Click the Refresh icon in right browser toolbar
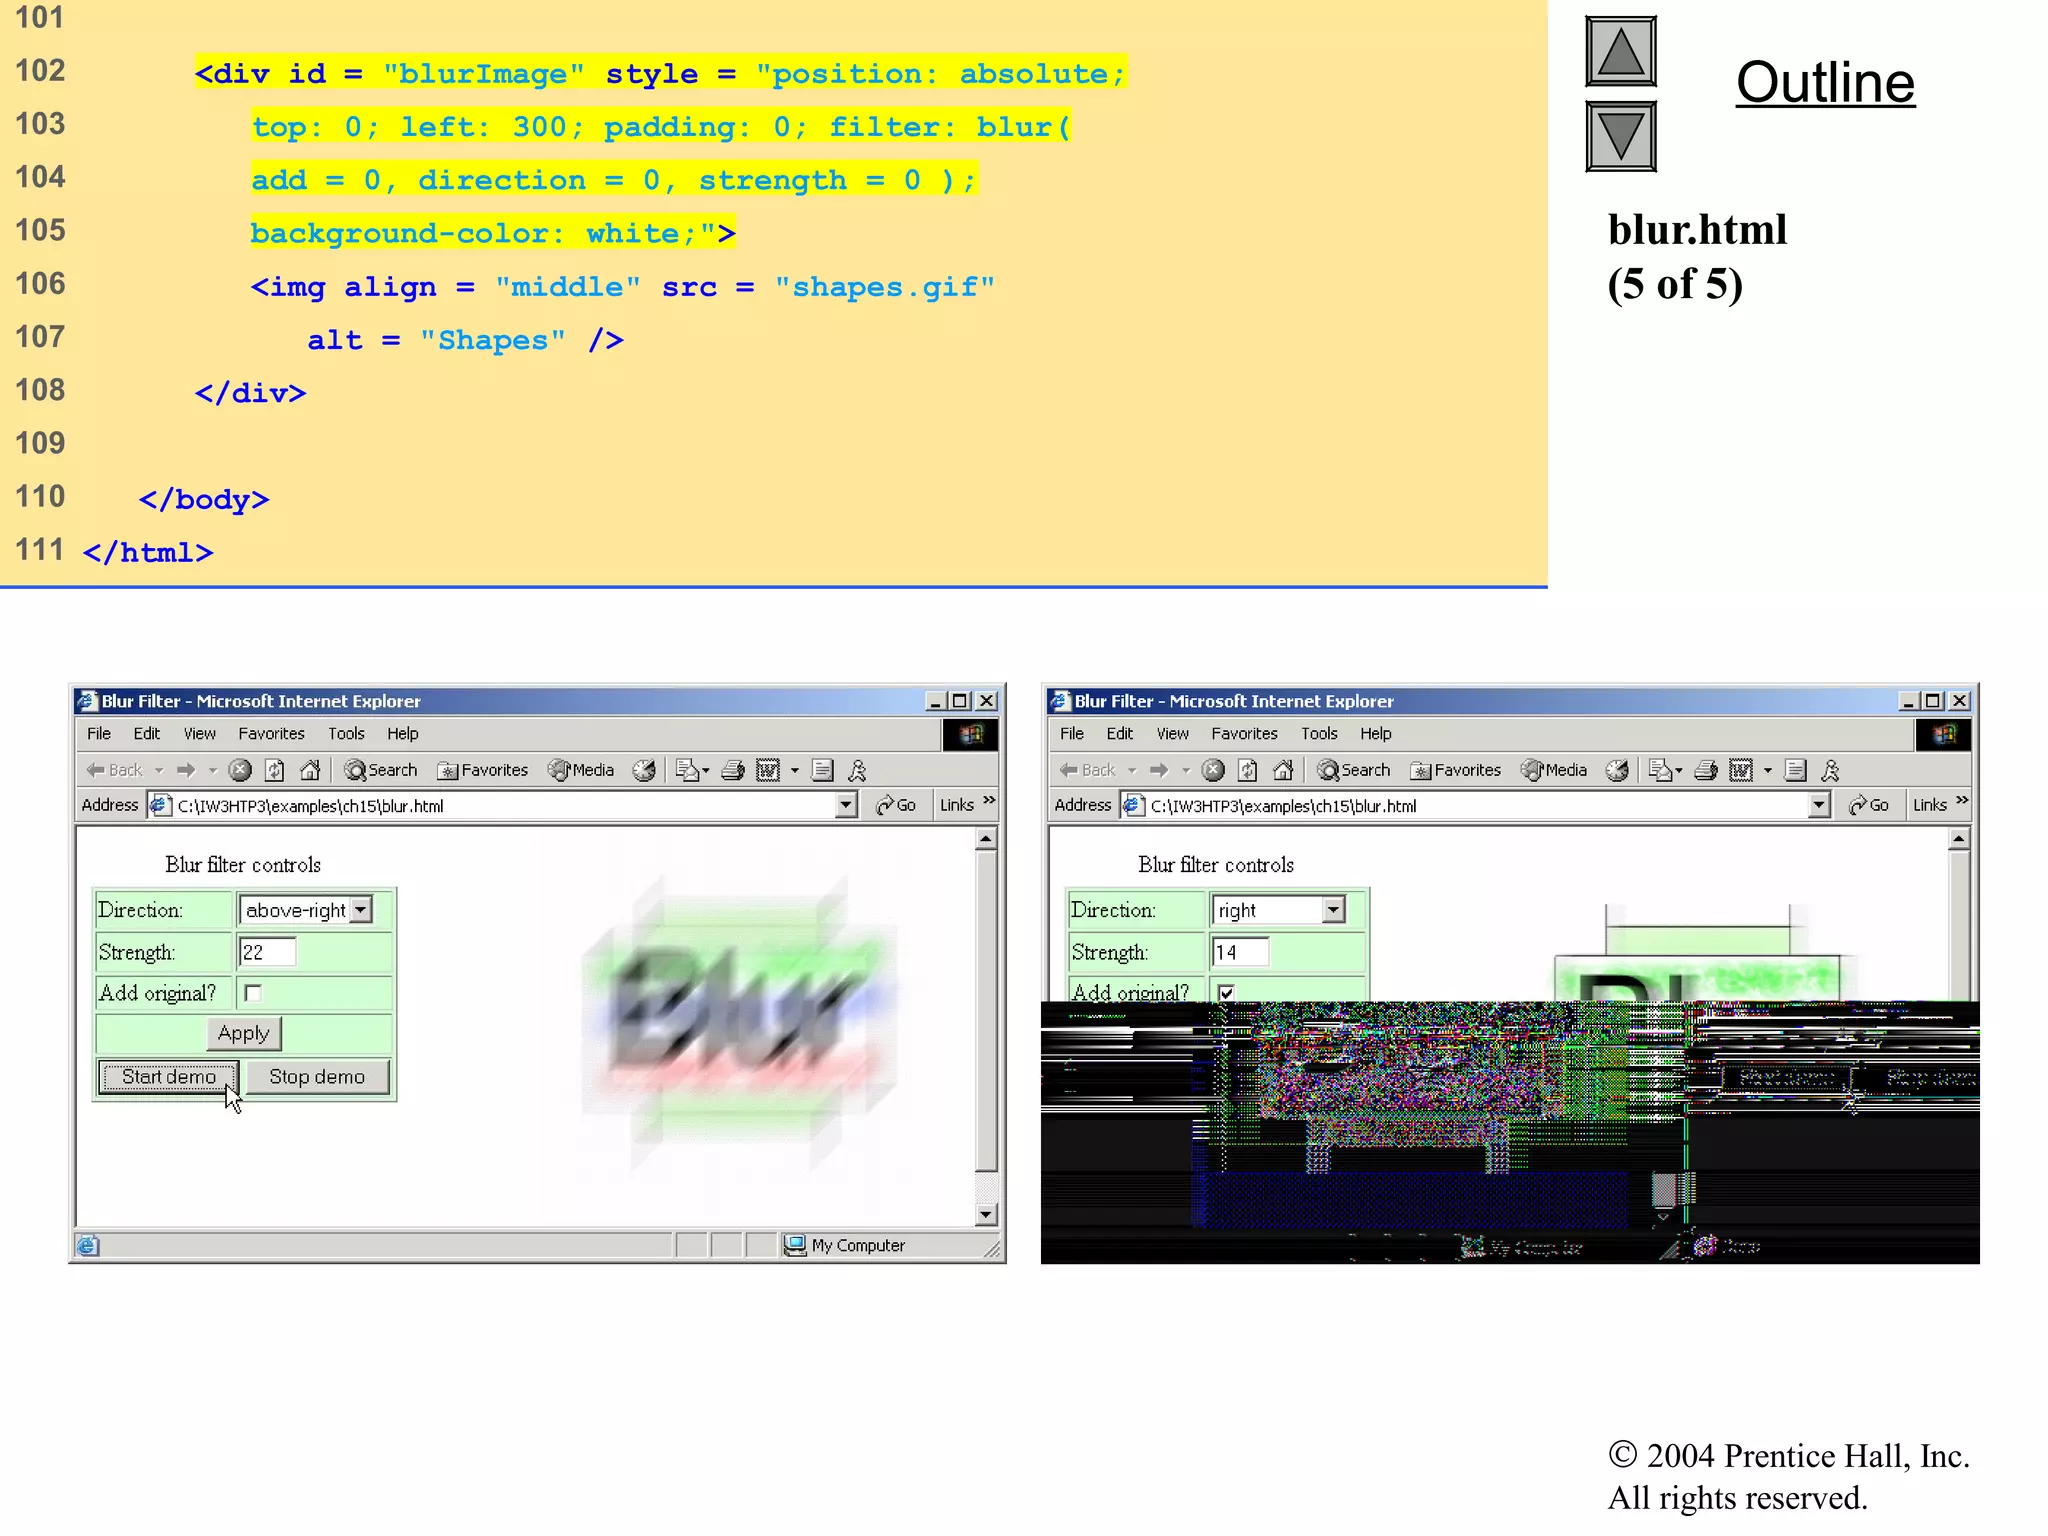2048x1536 pixels. (1247, 770)
